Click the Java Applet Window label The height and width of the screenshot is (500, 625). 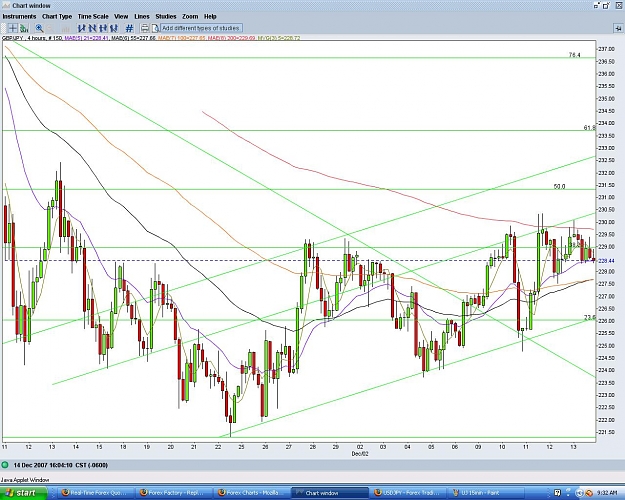(25, 480)
